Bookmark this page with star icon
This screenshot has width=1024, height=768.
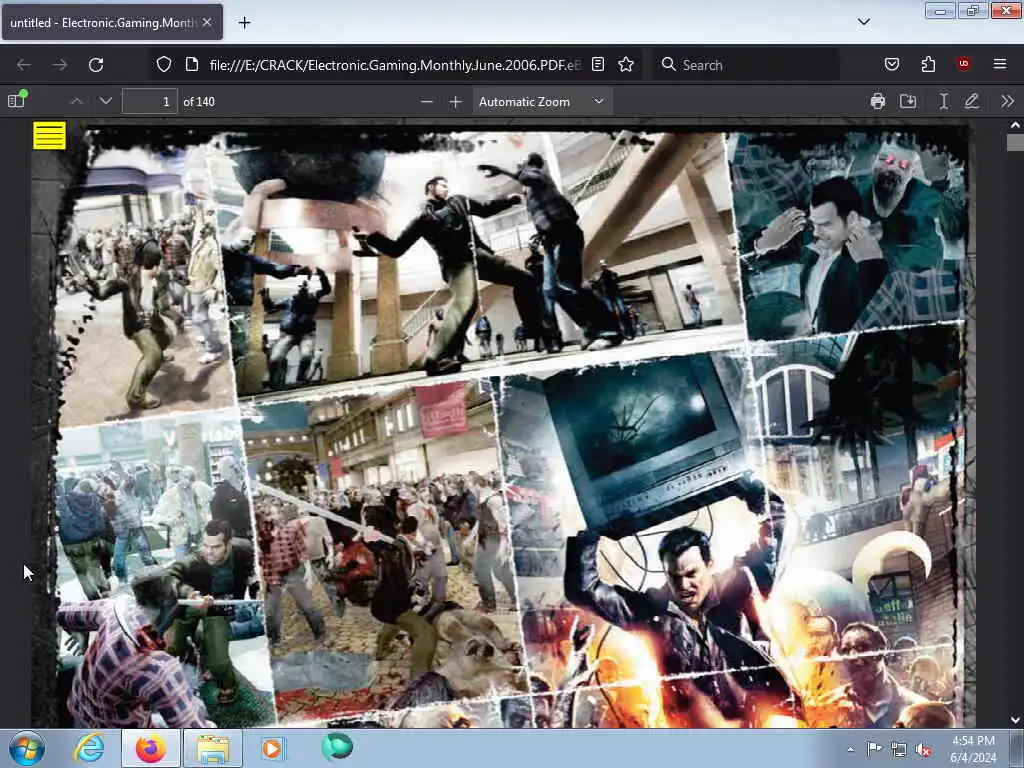pyautogui.click(x=626, y=64)
